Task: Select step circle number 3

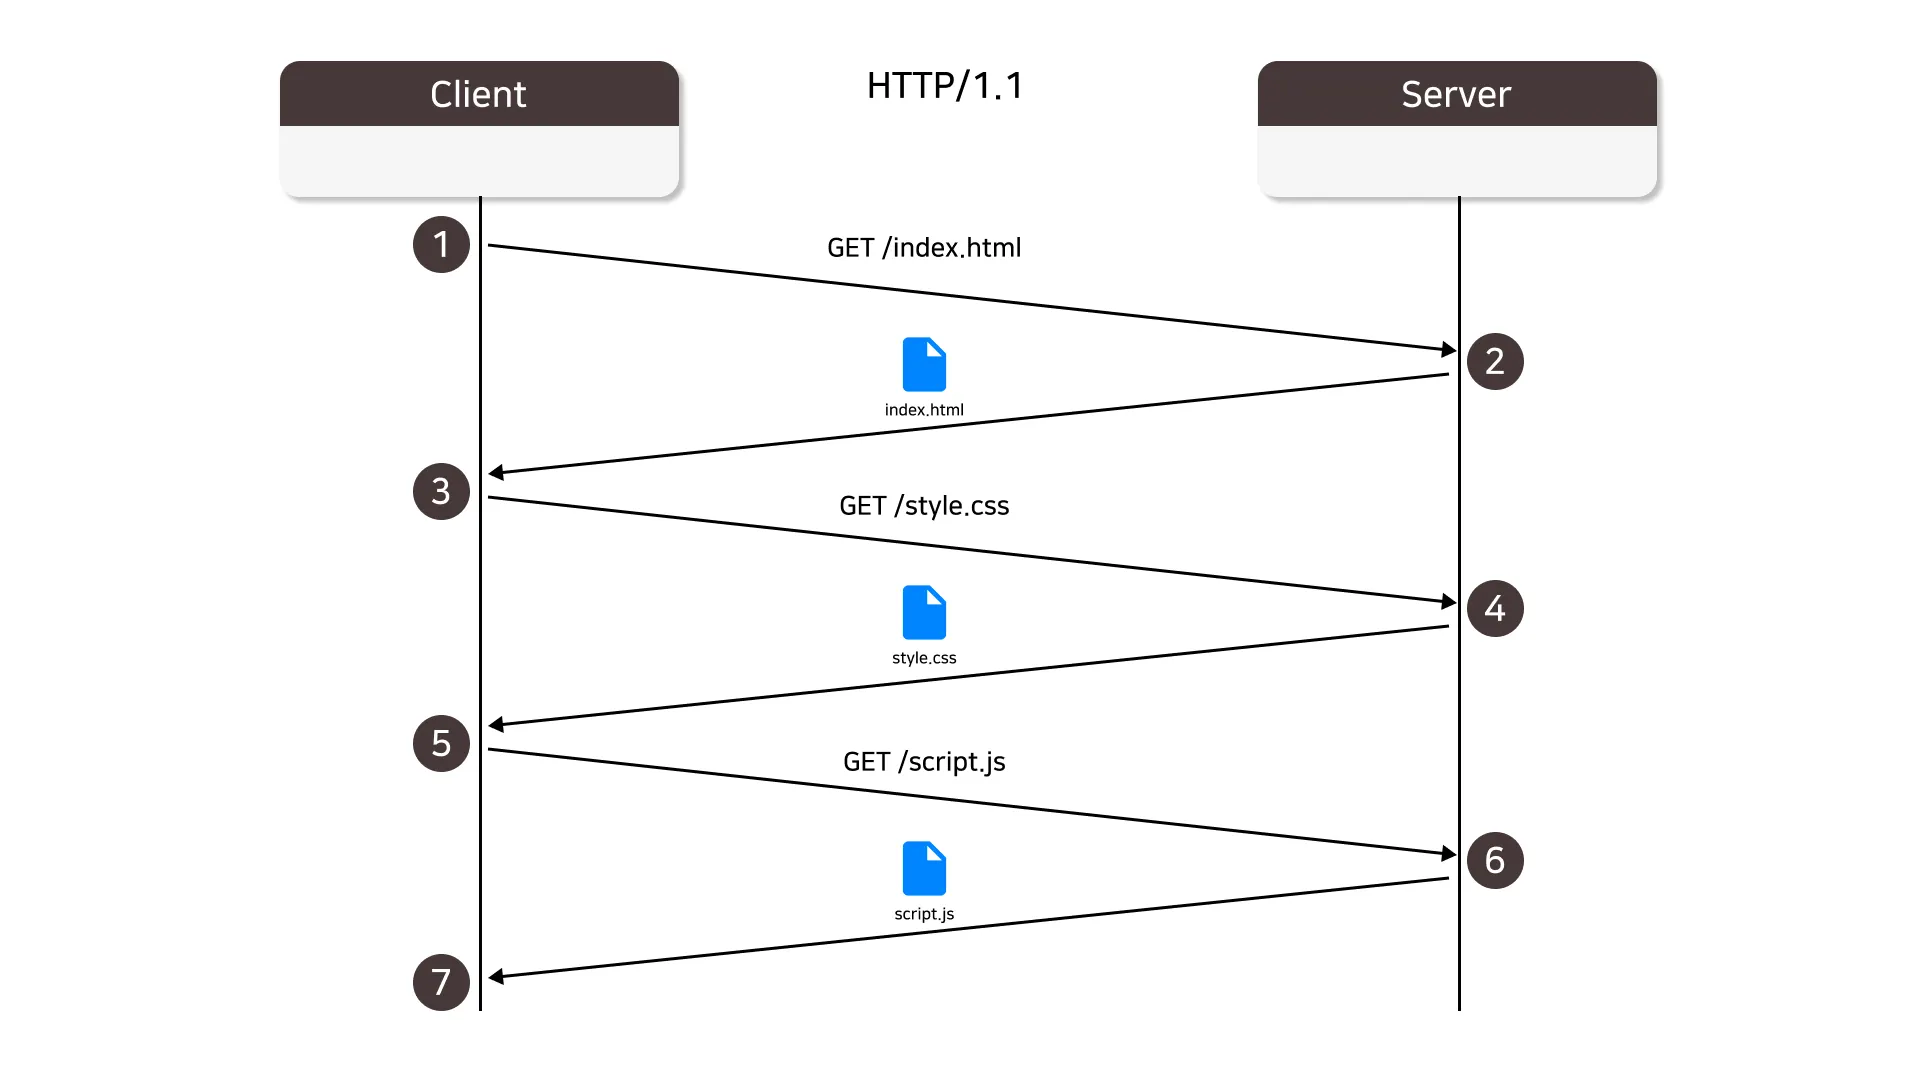Action: [x=441, y=491]
